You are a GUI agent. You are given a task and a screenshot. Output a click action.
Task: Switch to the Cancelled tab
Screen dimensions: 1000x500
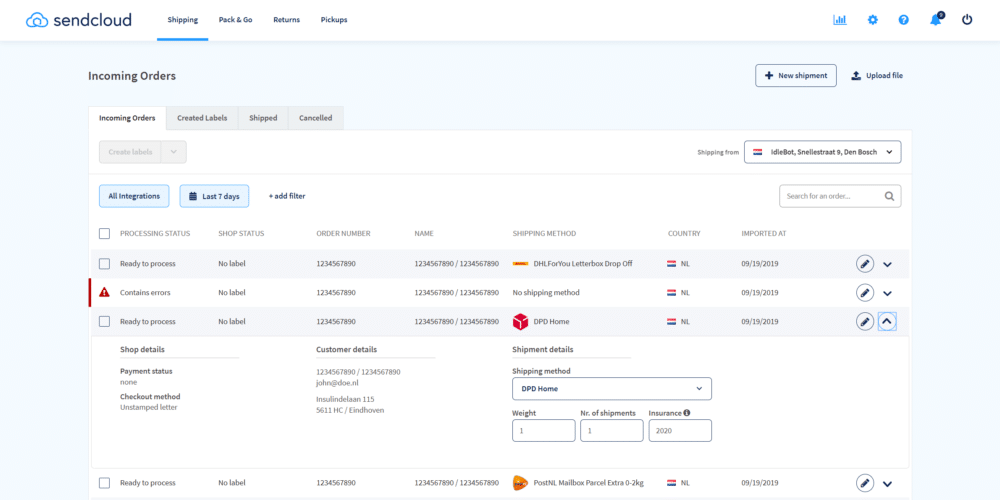pos(316,118)
